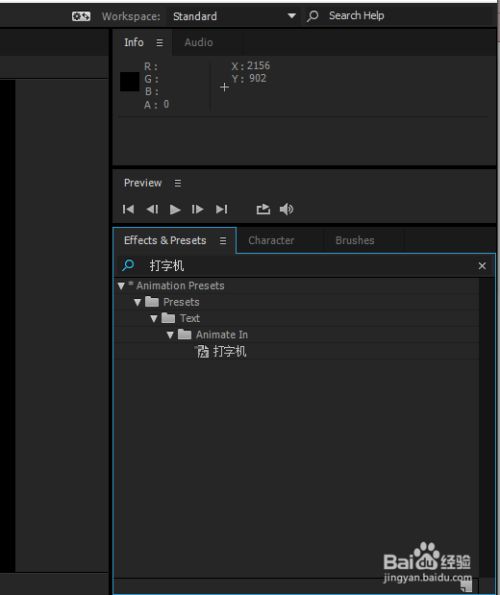
Task: Collapse the Animation Presets group
Action: pyautogui.click(x=121, y=286)
